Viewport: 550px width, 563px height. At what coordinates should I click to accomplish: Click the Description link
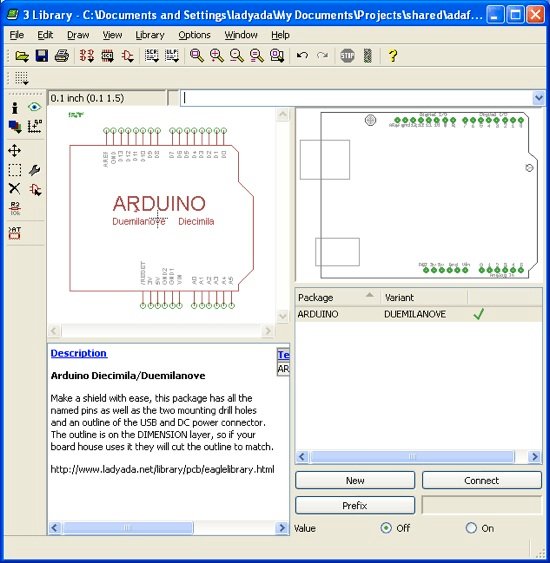click(x=79, y=353)
